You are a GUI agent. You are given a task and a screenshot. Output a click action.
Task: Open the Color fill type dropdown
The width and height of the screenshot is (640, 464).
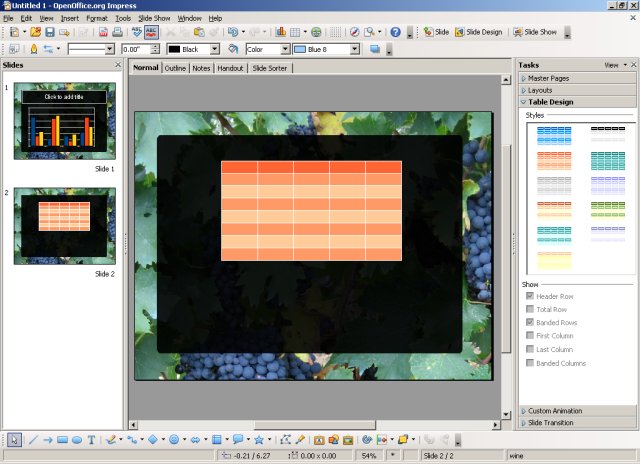285,49
